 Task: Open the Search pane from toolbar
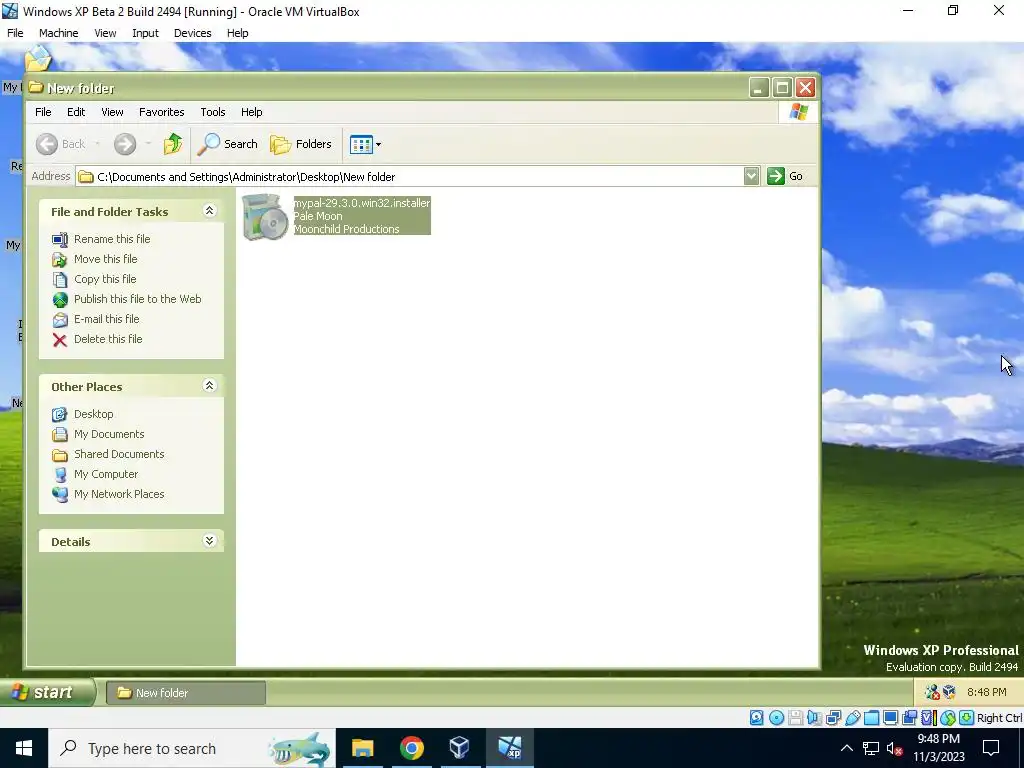point(228,144)
